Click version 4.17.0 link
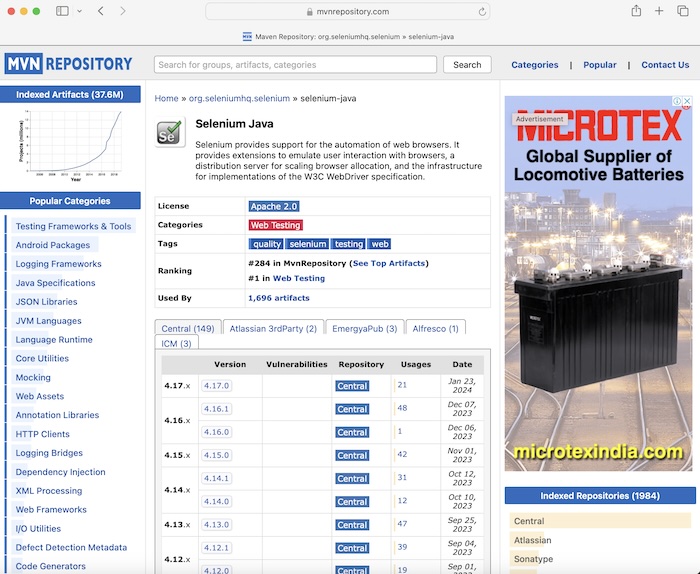This screenshot has height=574, width=700. [216, 385]
